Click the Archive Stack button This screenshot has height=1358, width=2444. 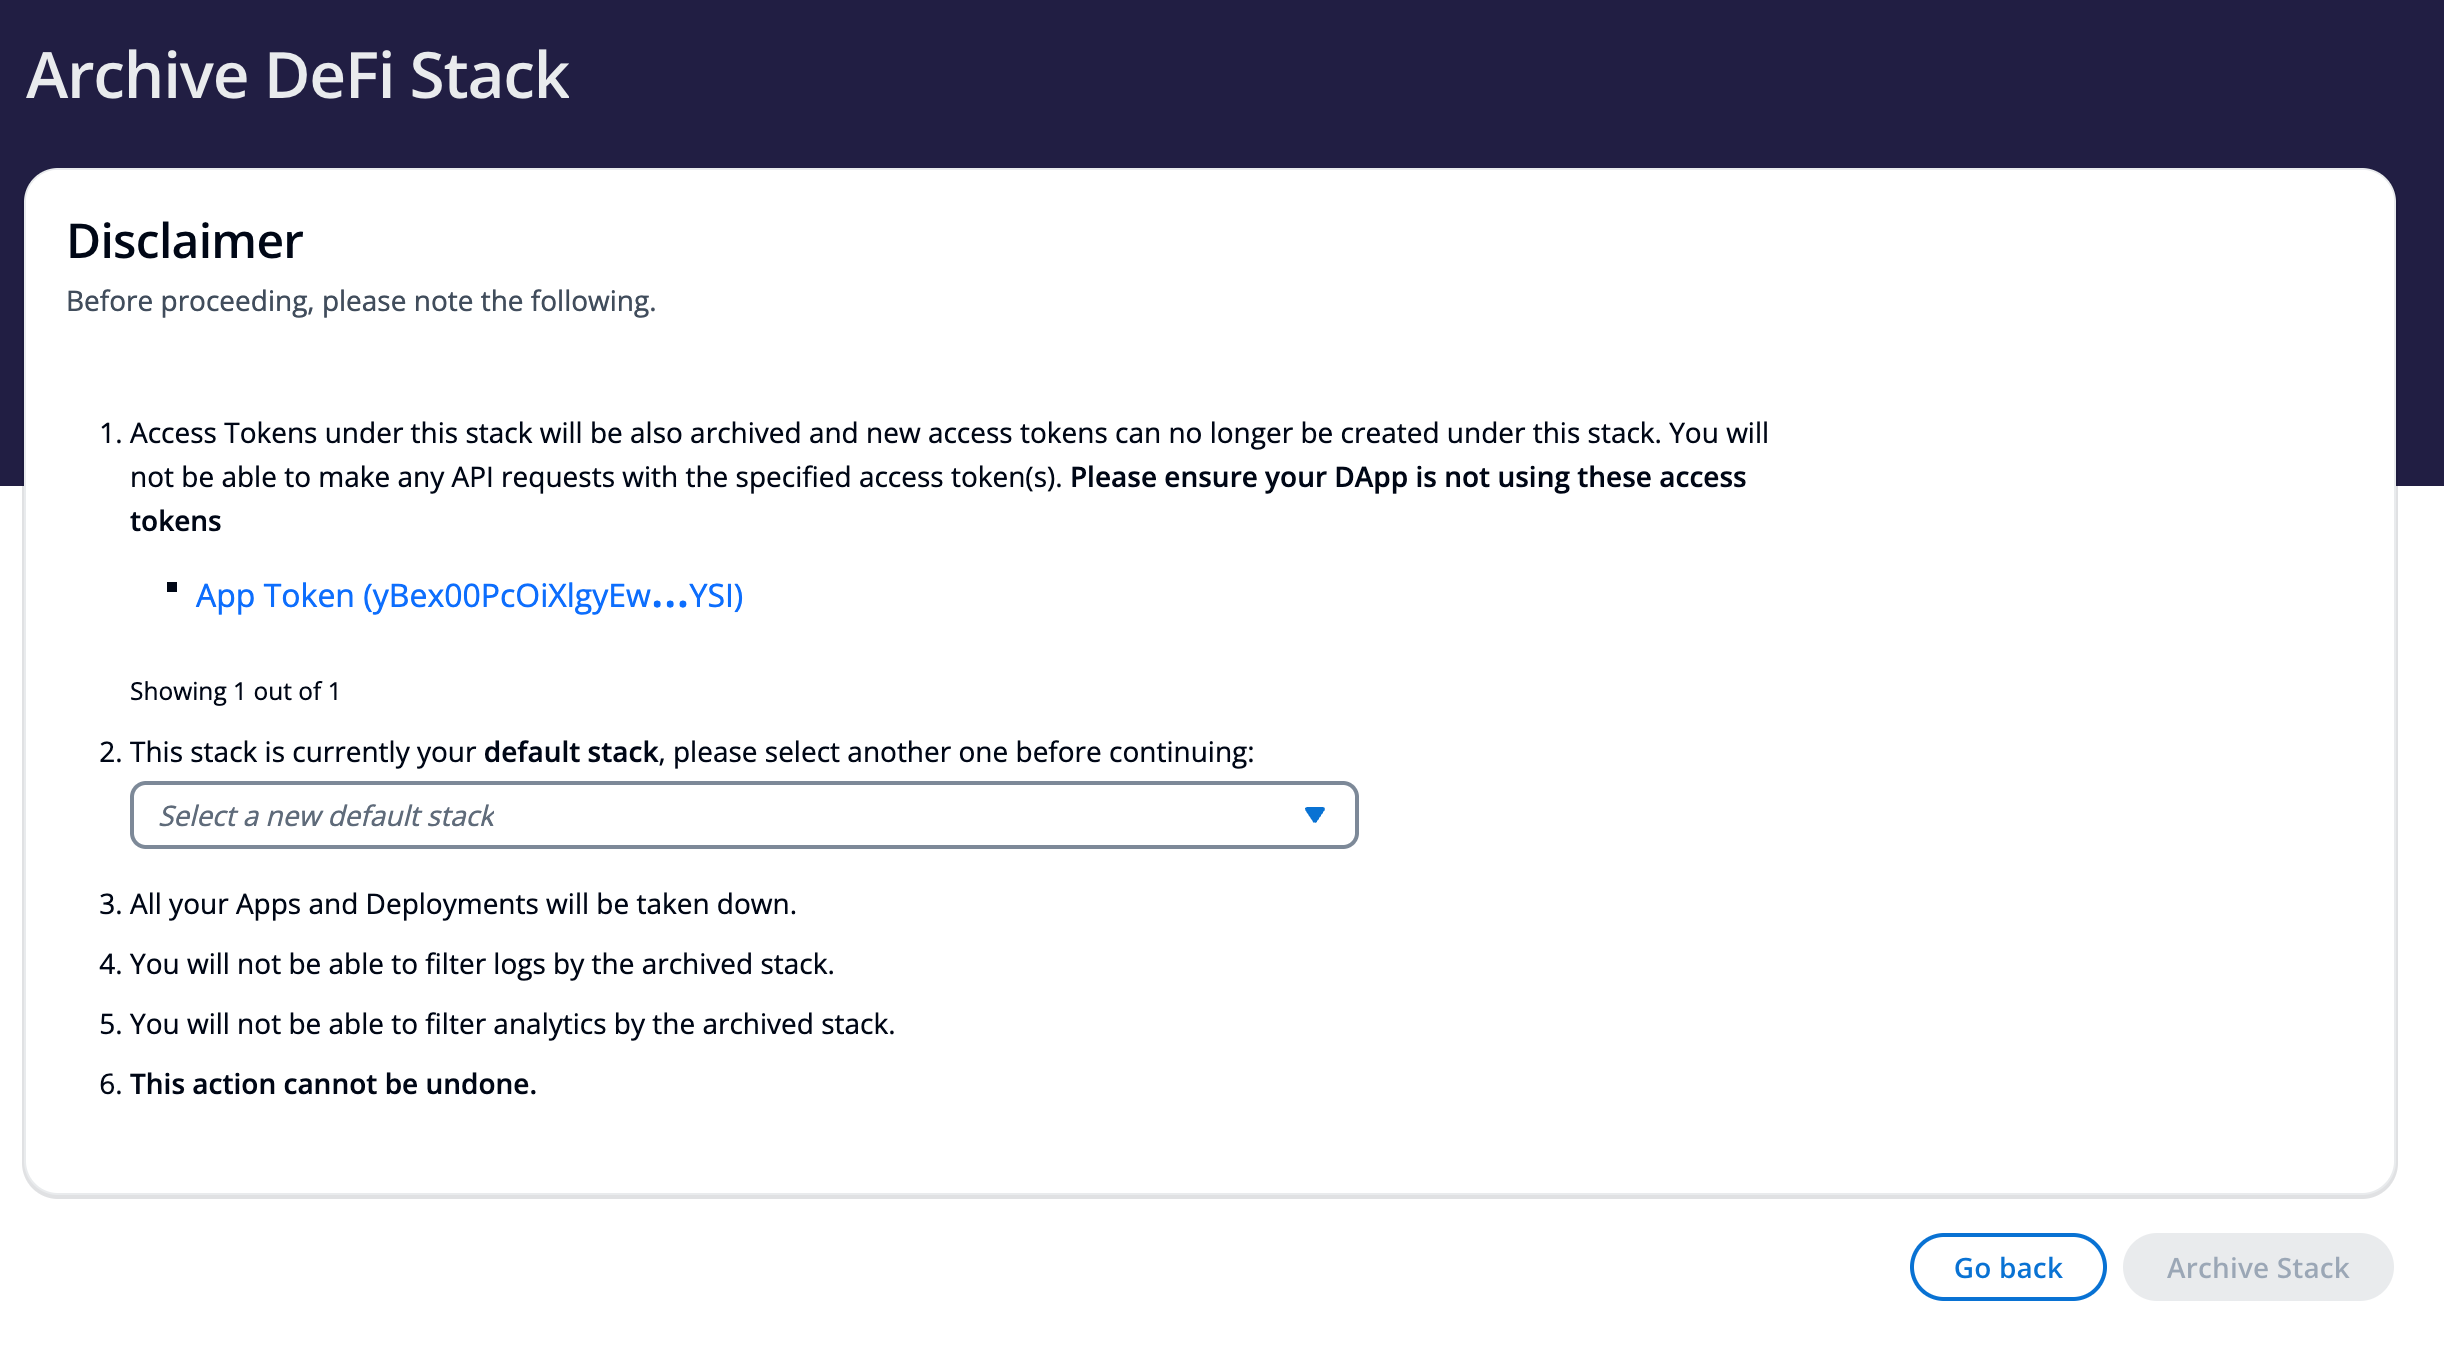click(x=2258, y=1267)
